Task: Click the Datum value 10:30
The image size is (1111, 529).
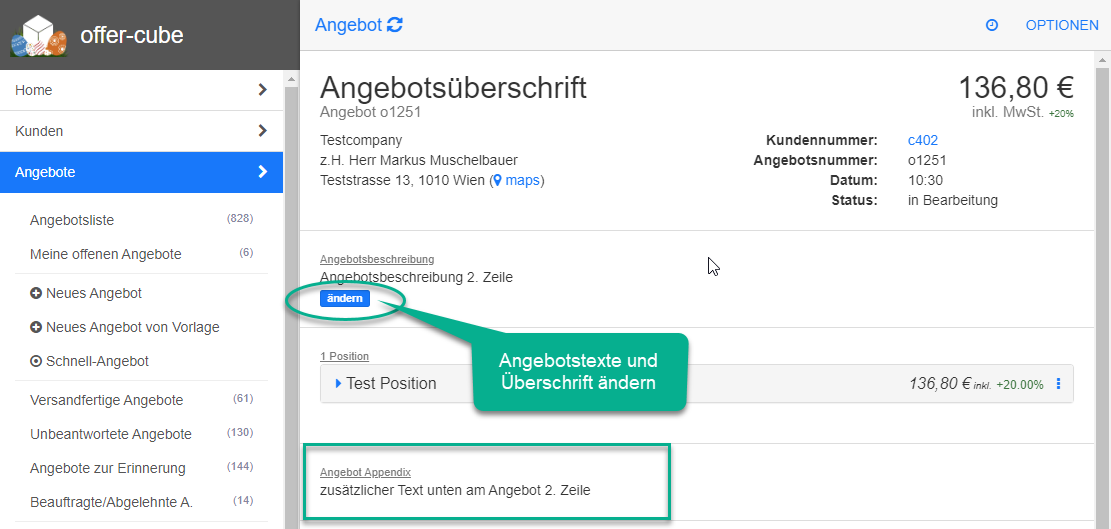Action: (925, 181)
